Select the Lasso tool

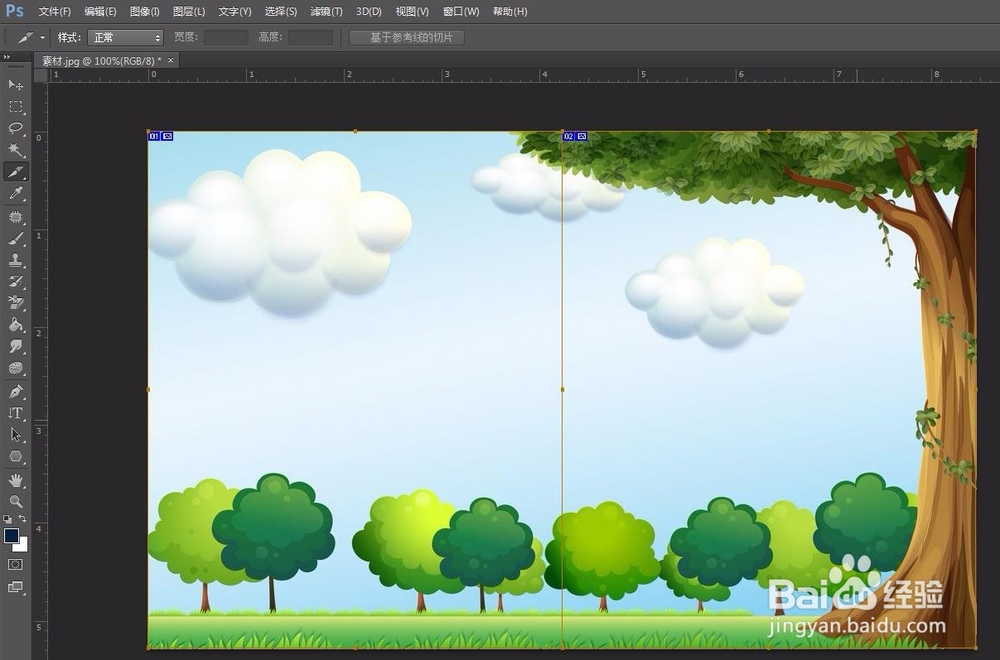[16, 128]
